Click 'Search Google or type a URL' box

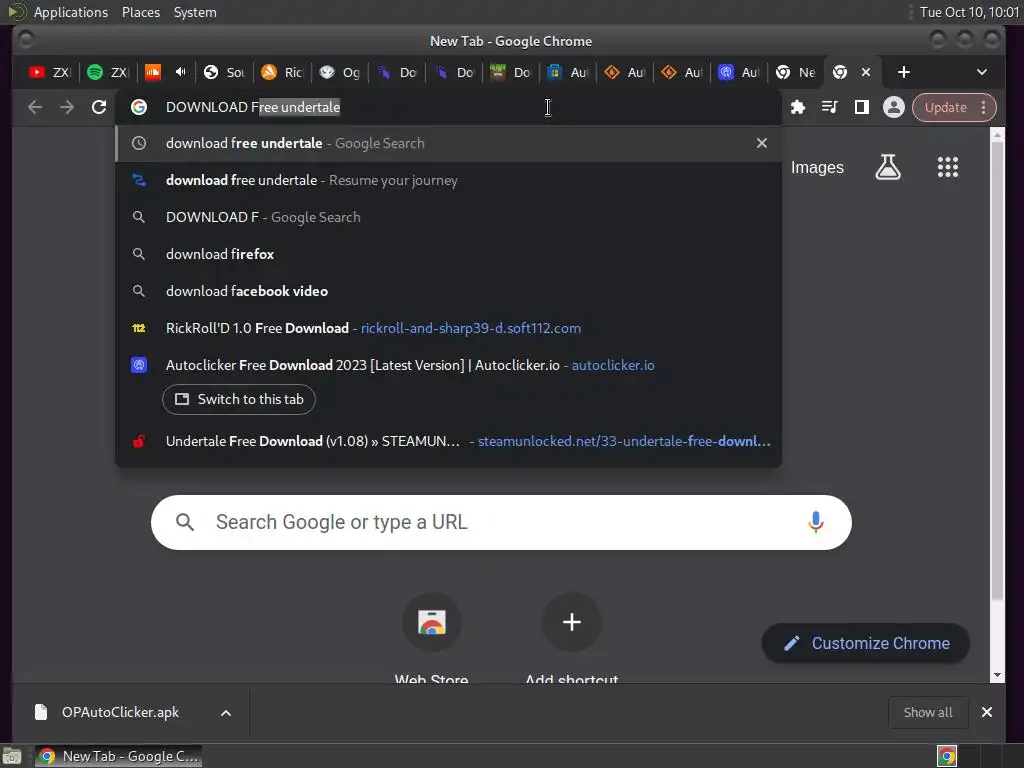tap(501, 522)
